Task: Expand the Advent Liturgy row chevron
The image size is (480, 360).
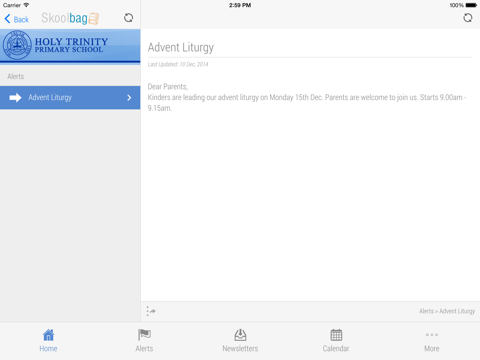Action: pyautogui.click(x=129, y=98)
